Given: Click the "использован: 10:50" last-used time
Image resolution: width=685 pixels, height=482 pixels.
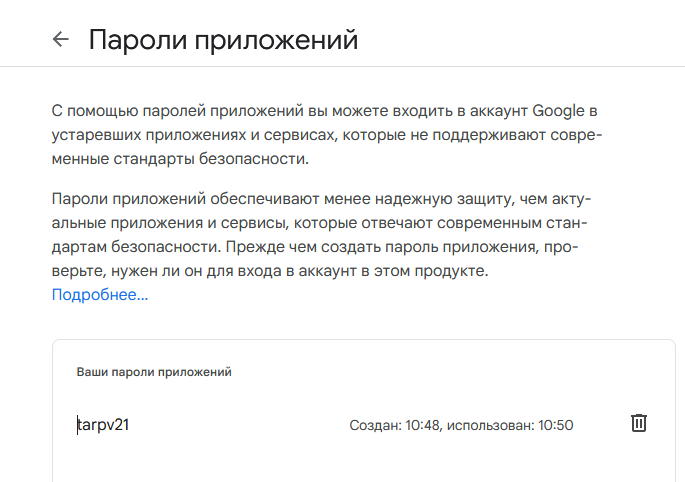Looking at the screenshot, I should point(510,425).
